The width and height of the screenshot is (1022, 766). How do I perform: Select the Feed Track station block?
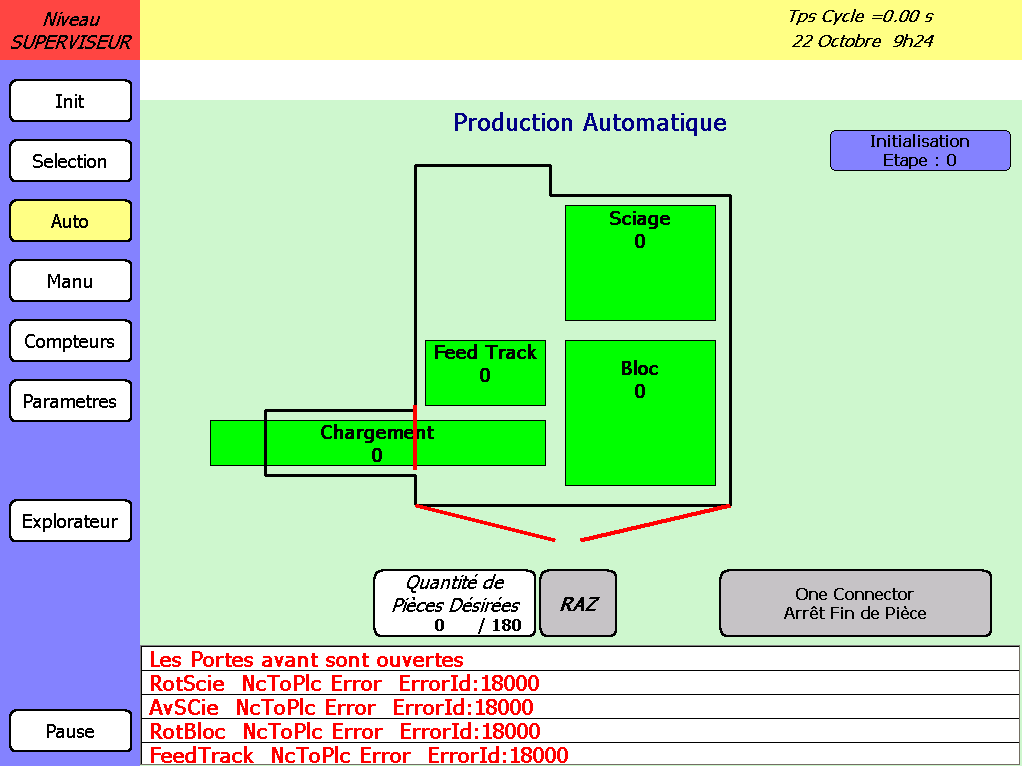(485, 373)
